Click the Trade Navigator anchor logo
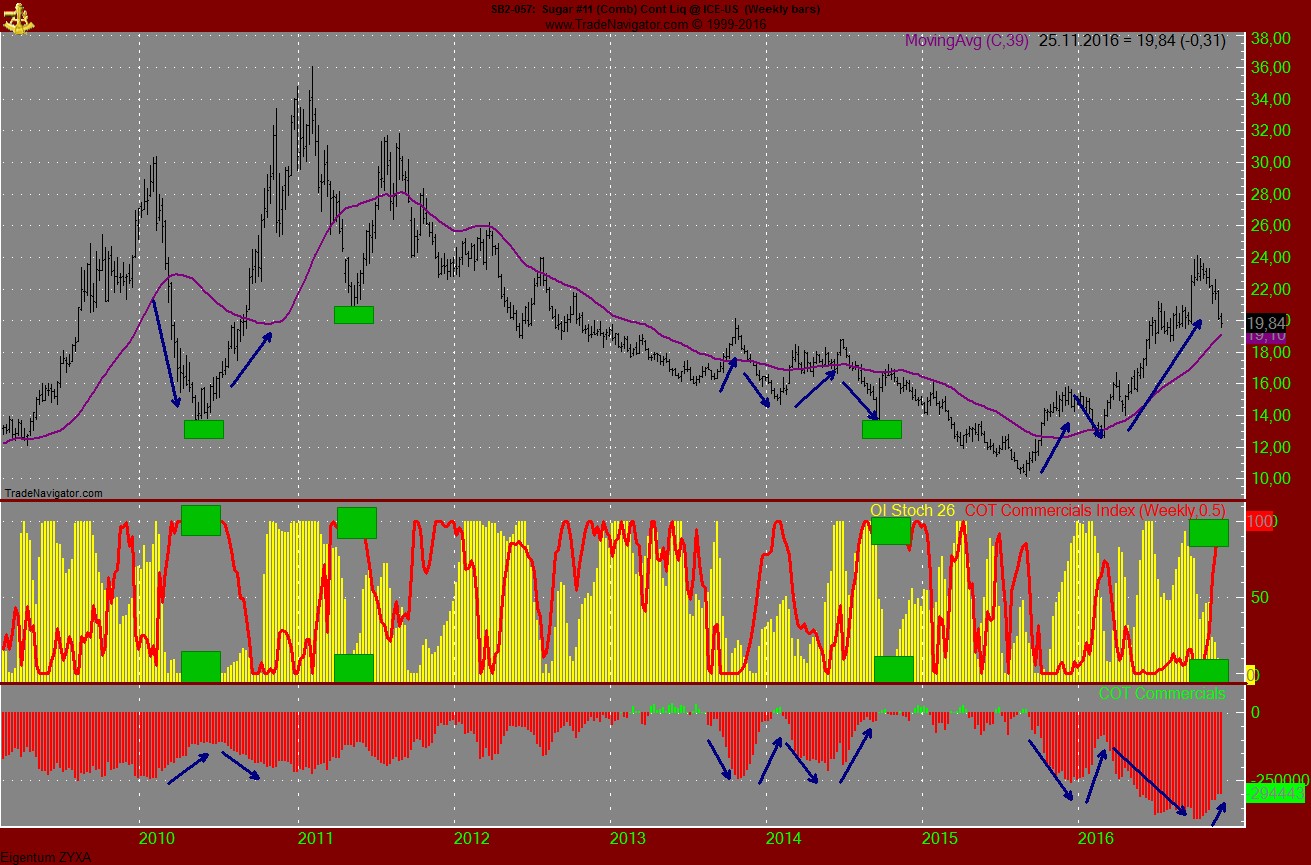The height and width of the screenshot is (865, 1311). (20, 17)
